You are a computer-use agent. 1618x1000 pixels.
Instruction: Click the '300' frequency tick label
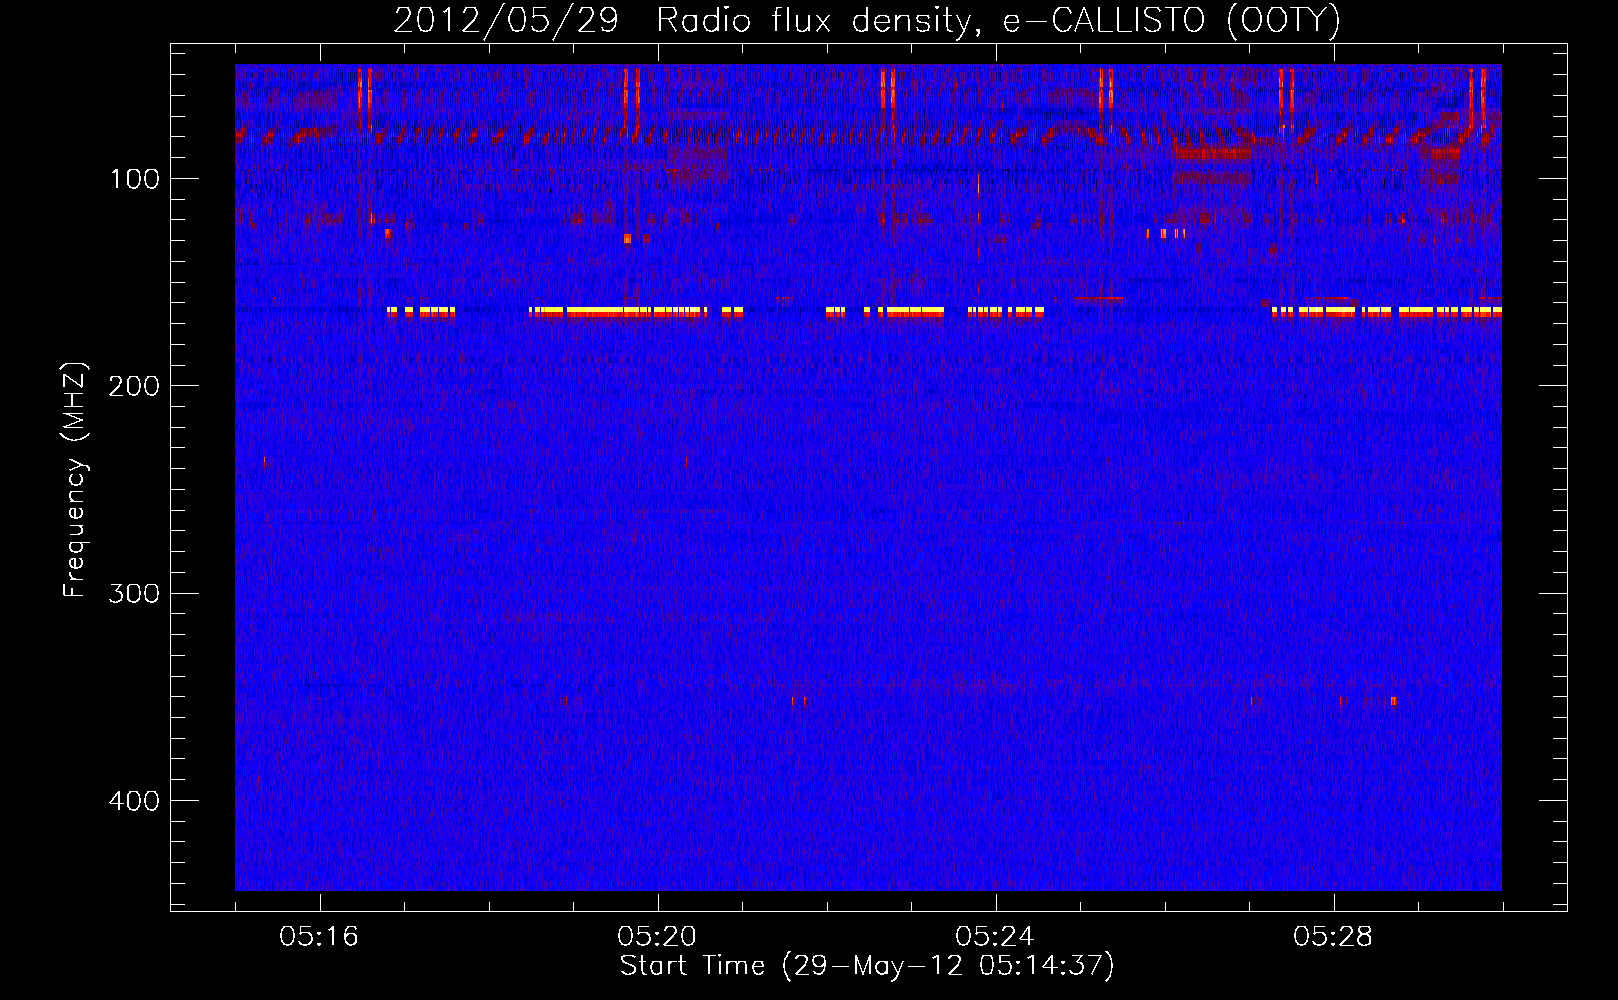134,593
